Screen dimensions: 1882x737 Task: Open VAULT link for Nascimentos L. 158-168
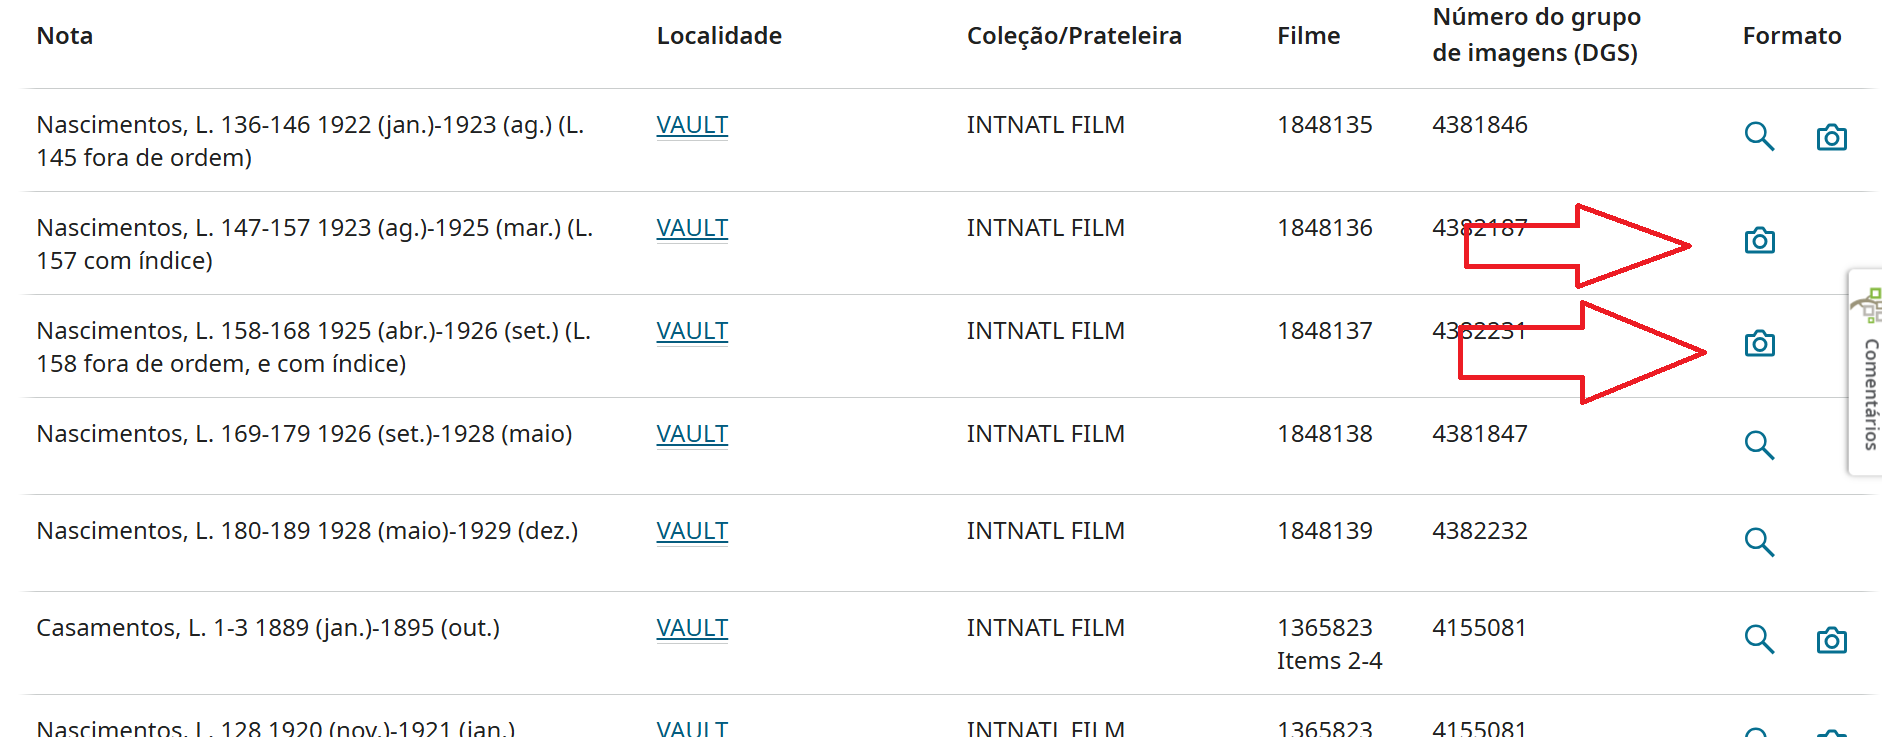pyautogui.click(x=692, y=331)
